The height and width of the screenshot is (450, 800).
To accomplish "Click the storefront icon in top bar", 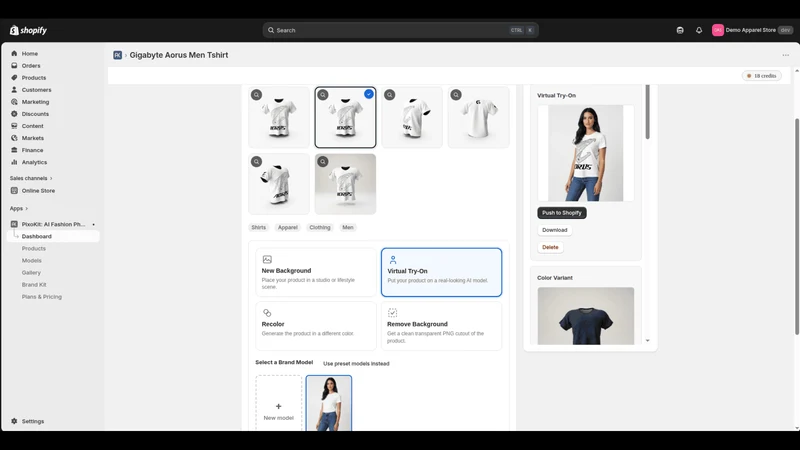I will 680,30.
